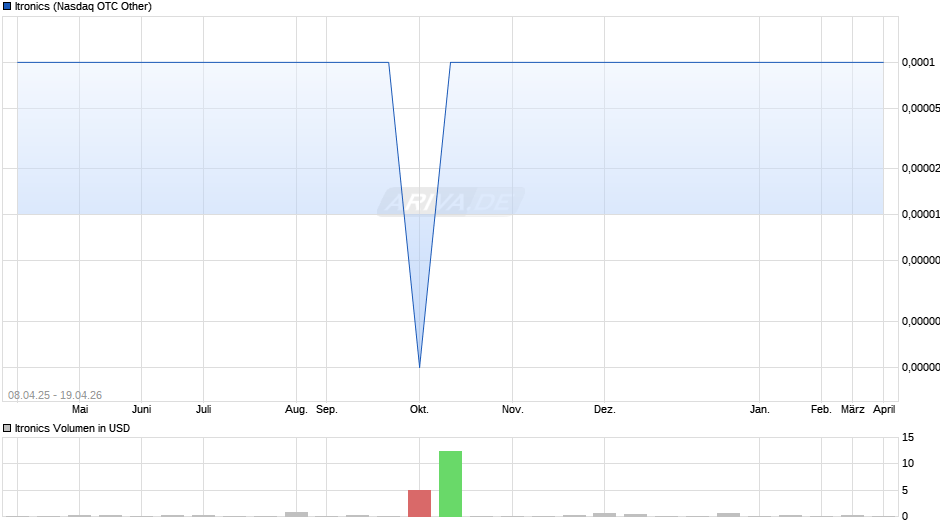Click the '0,00005' price axis value
Image resolution: width=940 pixels, height=526 pixels.
[921, 108]
